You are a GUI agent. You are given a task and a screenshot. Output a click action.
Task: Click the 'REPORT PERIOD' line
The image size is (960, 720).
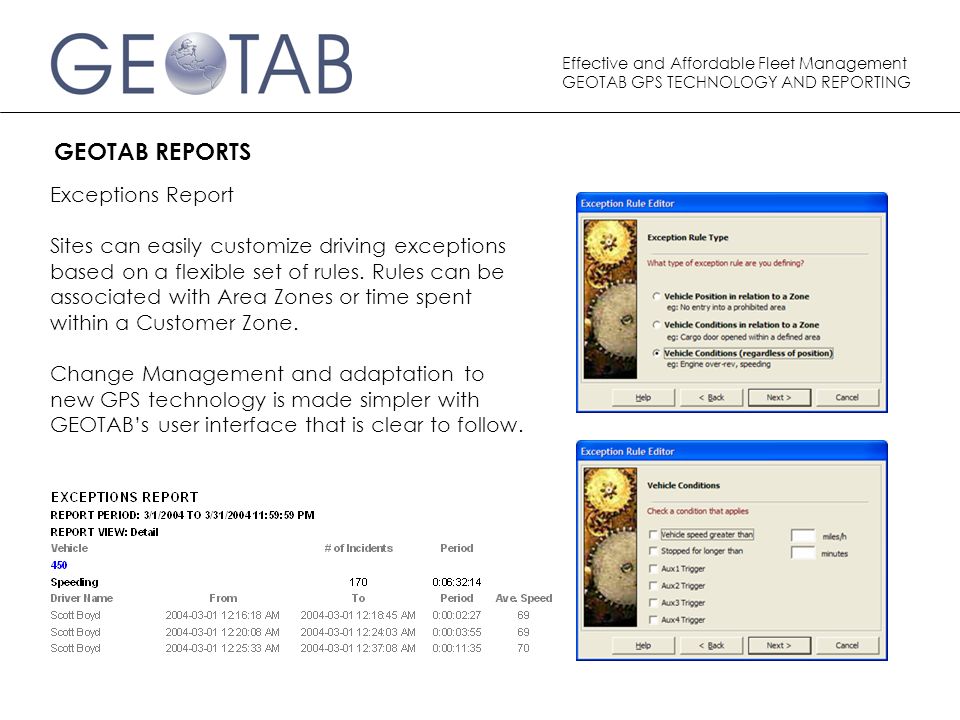pyautogui.click(x=182, y=515)
